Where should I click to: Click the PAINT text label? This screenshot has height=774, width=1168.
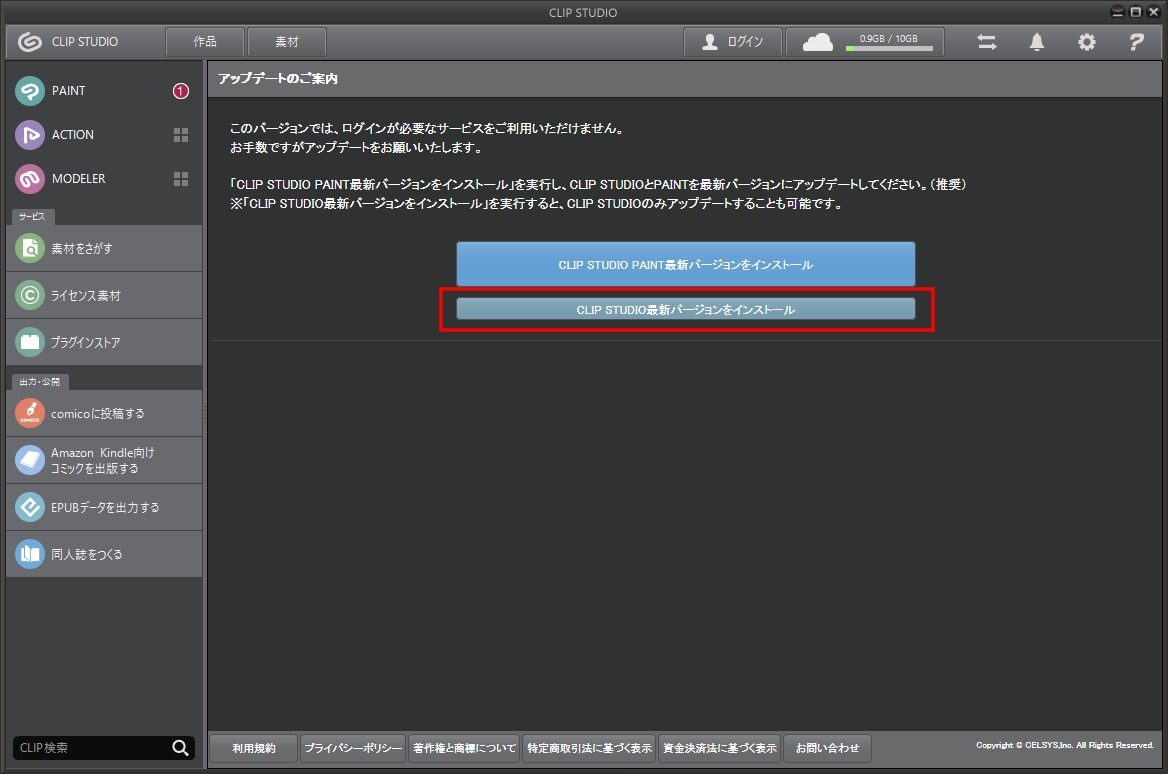69,91
